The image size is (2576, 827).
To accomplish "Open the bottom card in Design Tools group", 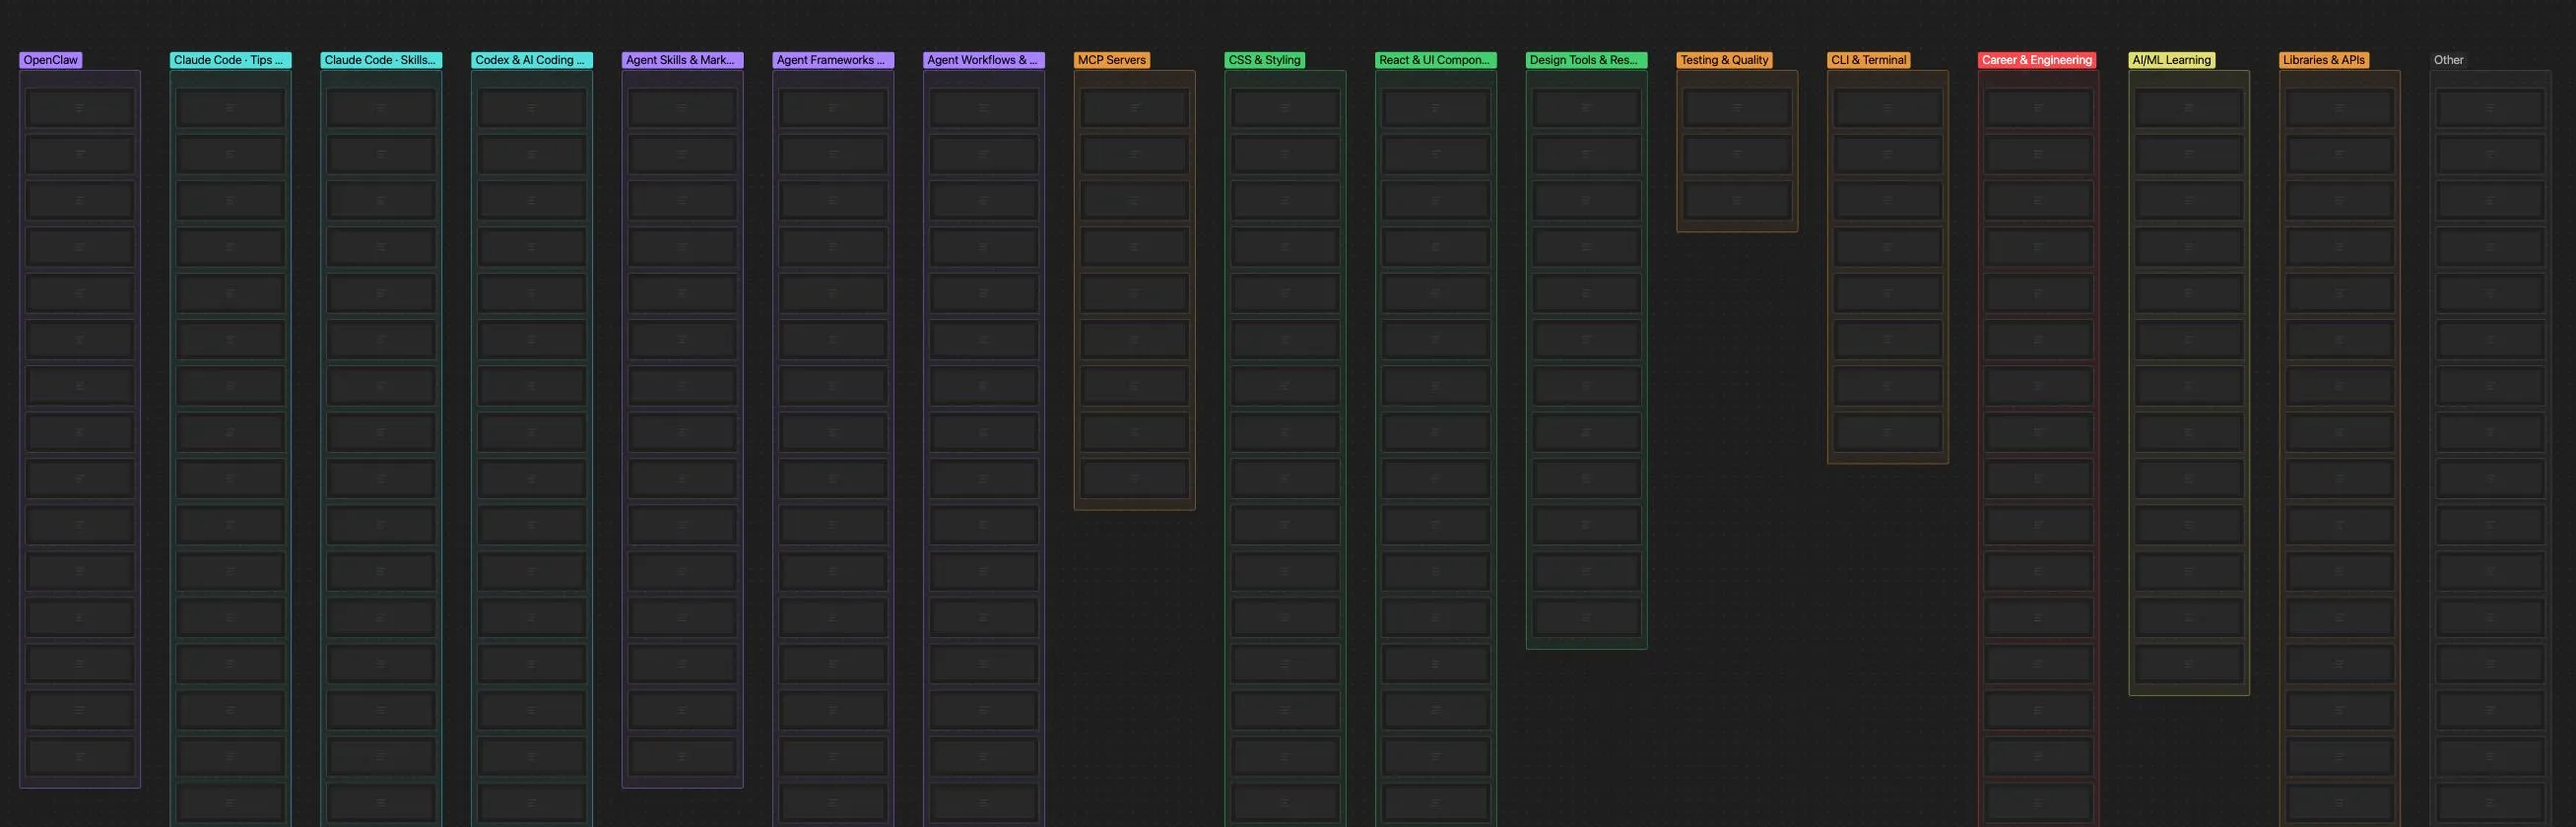I will [x=1586, y=618].
